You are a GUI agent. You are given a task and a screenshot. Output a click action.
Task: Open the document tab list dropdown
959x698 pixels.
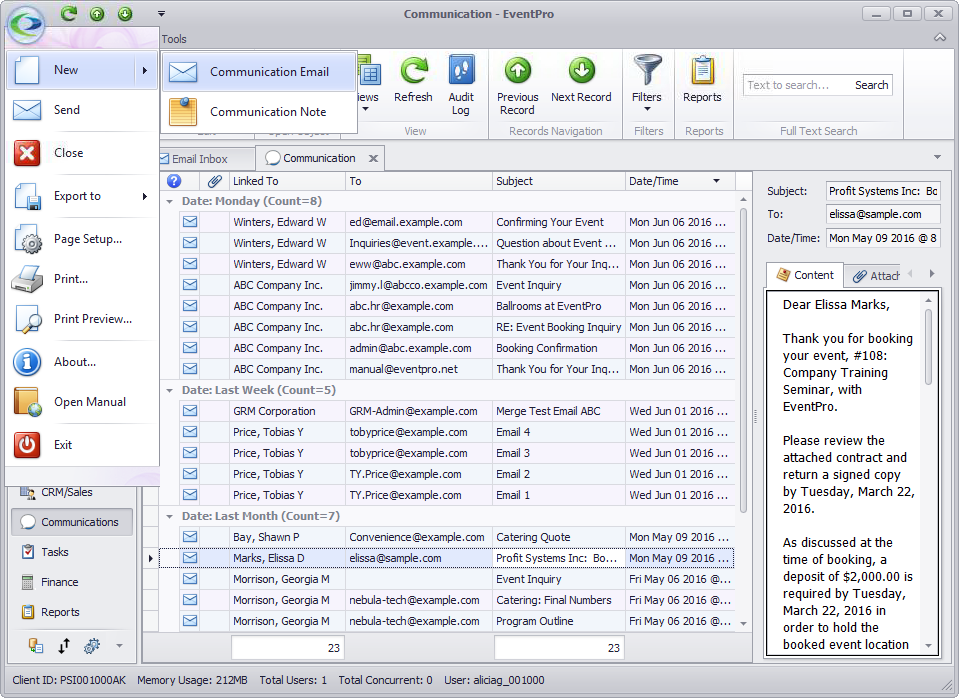937,157
